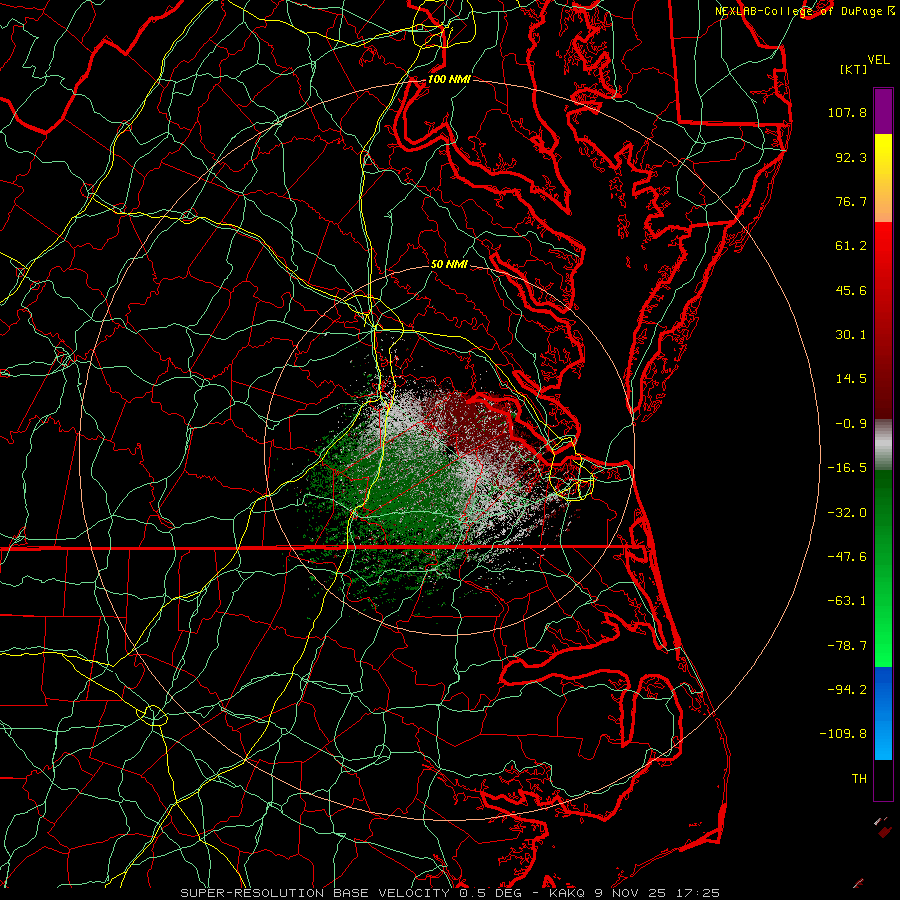
Task: Click the 50 NMI range ring label
Action: pos(449,264)
